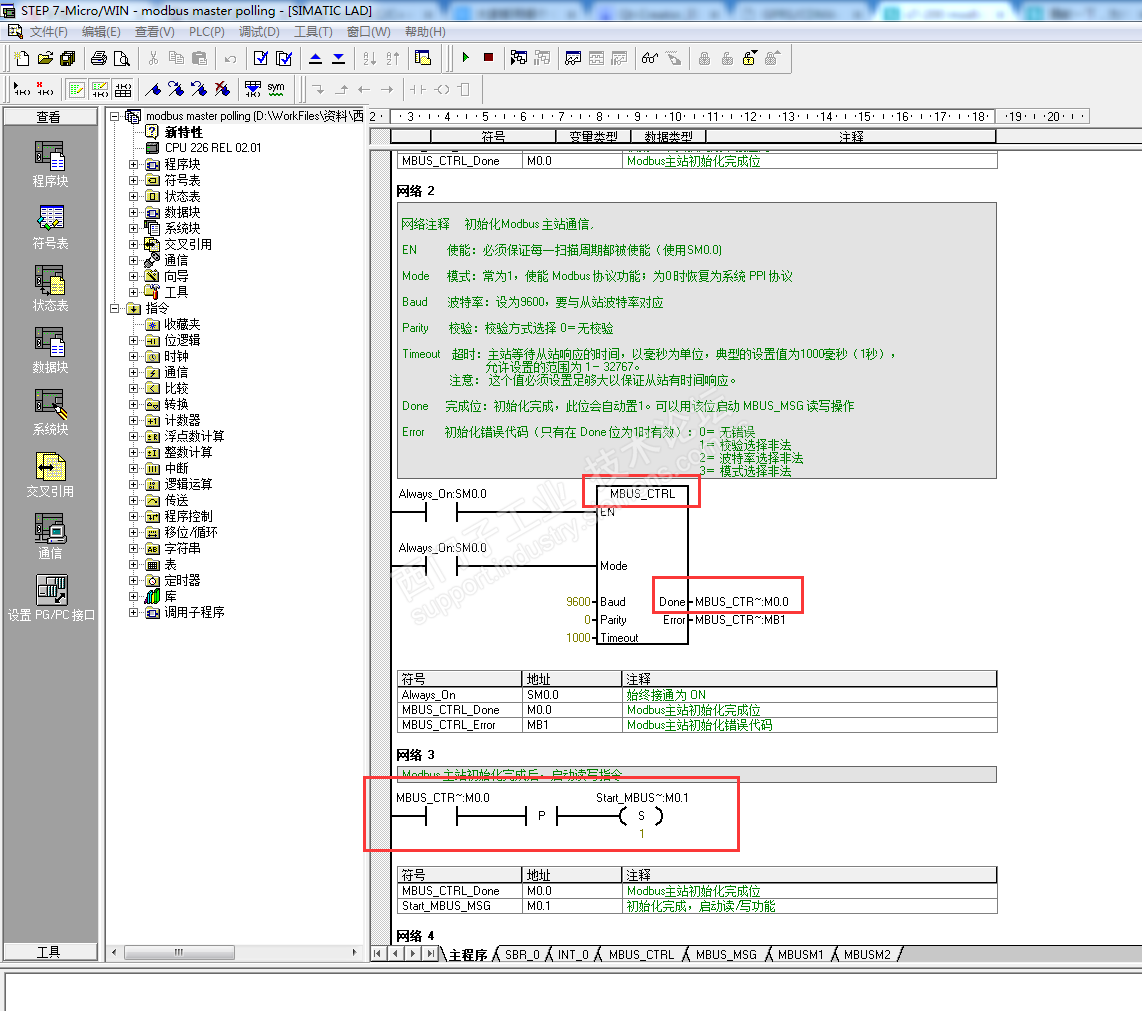Delete network using red-marked toolbar icon
The image size is (1142, 1011).
tap(45, 90)
